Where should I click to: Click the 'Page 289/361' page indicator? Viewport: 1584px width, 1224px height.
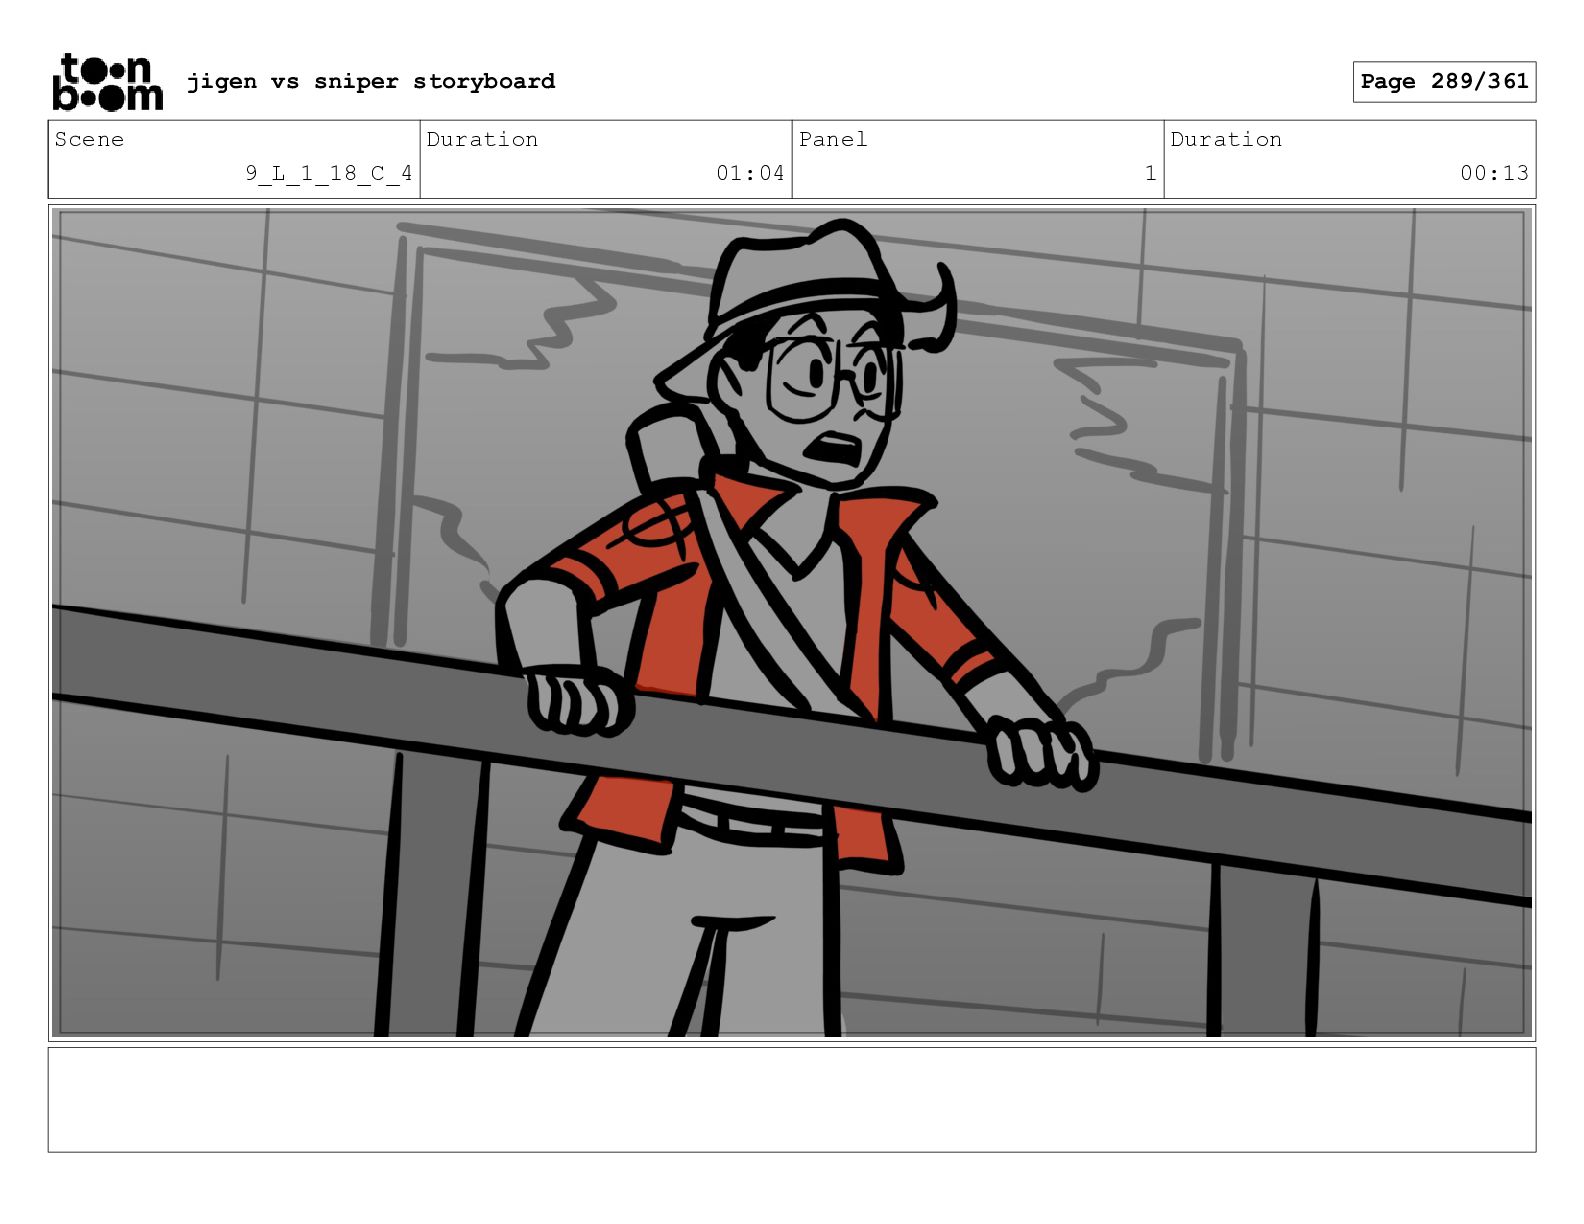pyautogui.click(x=1444, y=82)
